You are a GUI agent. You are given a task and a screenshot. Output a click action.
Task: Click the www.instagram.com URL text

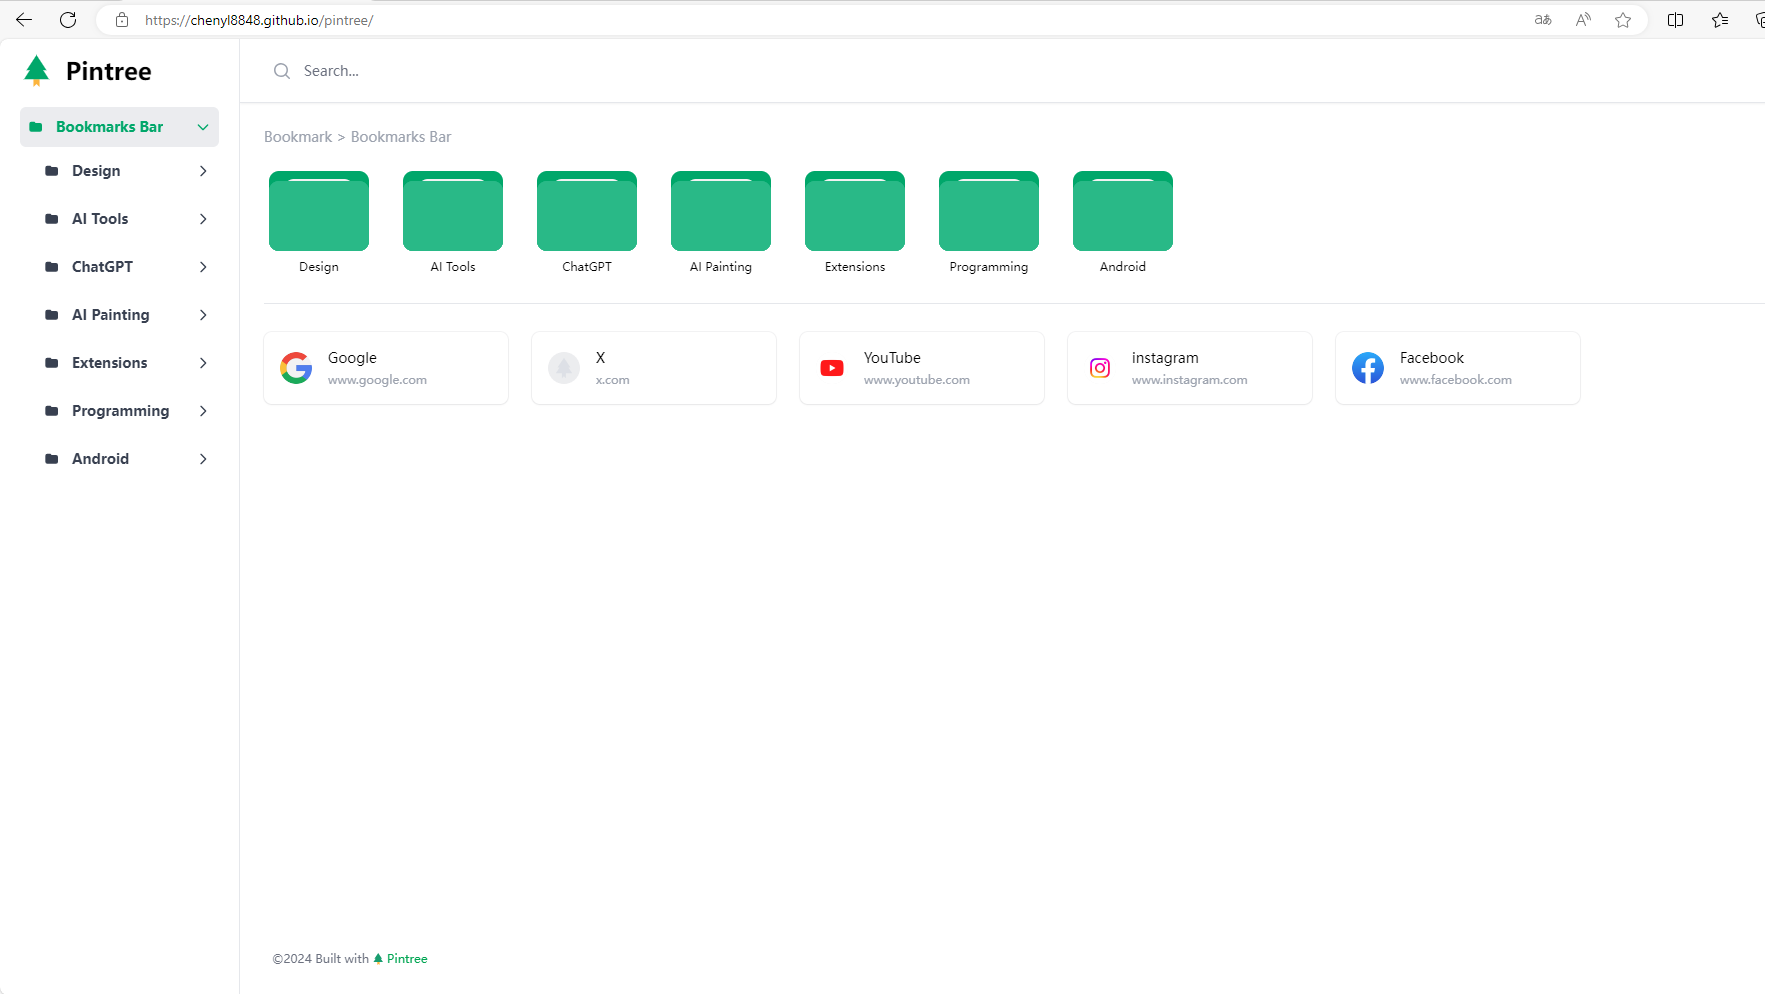pyautogui.click(x=1190, y=380)
